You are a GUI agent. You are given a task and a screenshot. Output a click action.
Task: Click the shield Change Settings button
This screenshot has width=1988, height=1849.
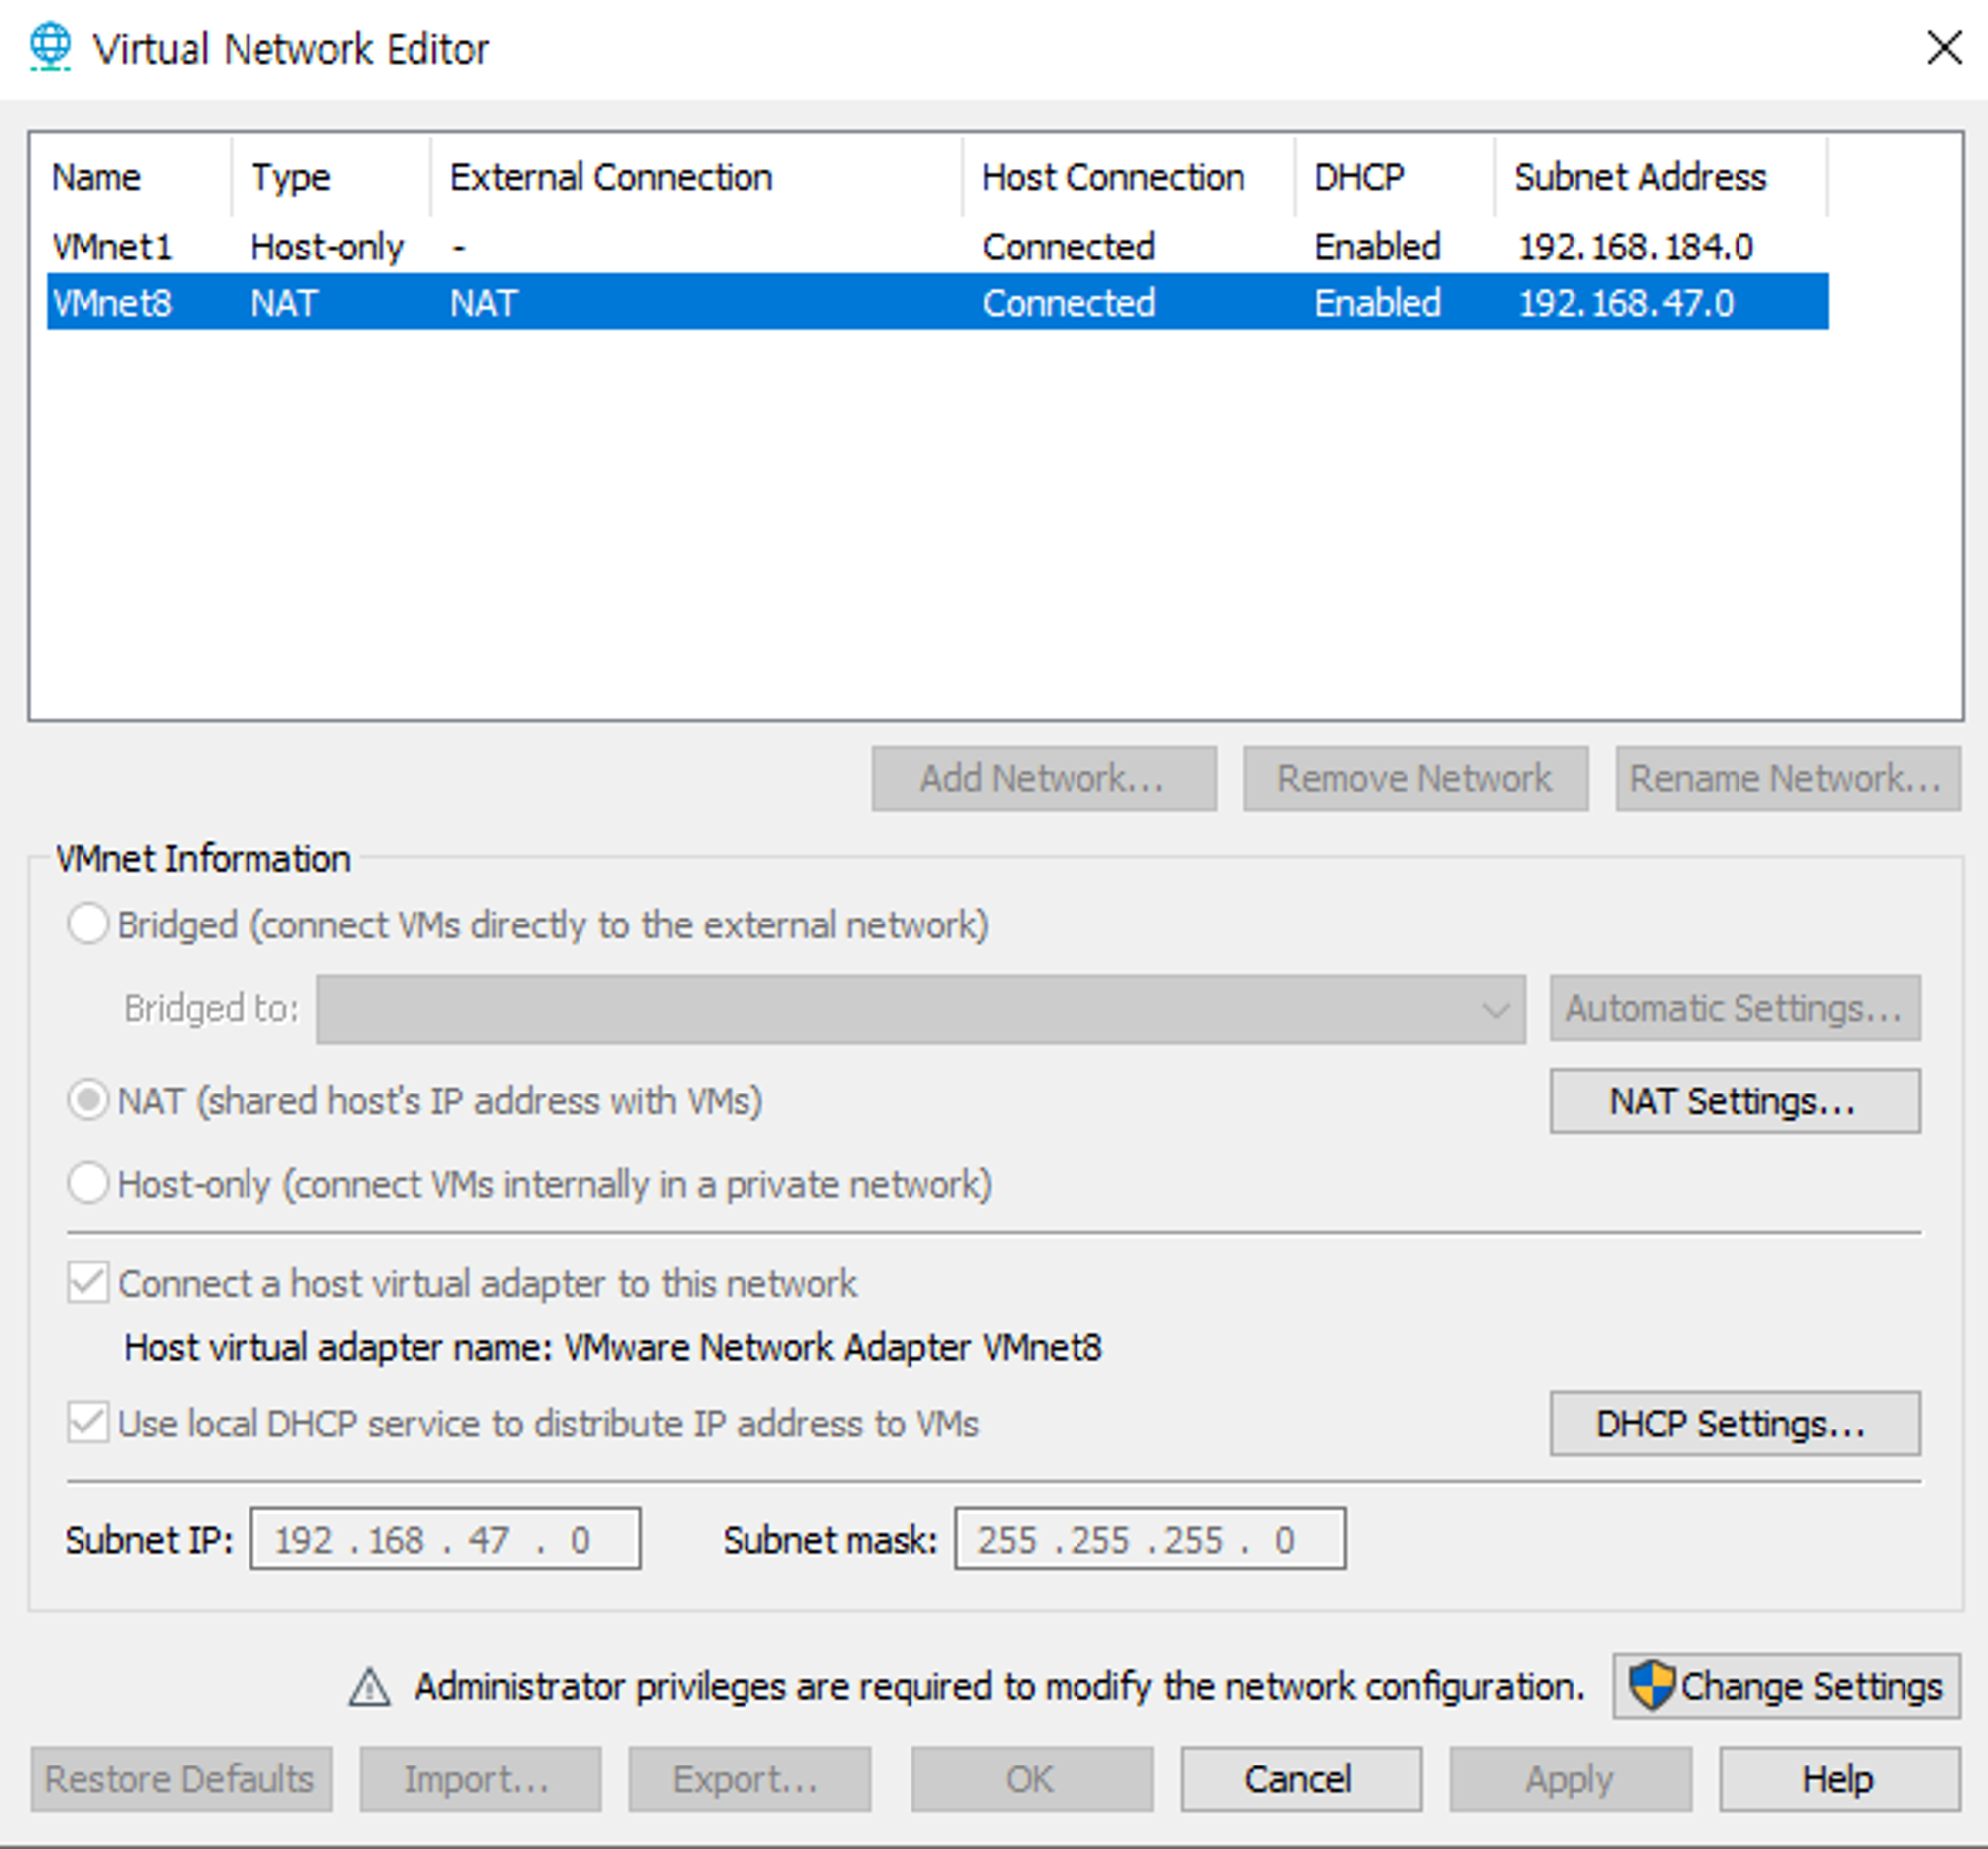click(1785, 1687)
